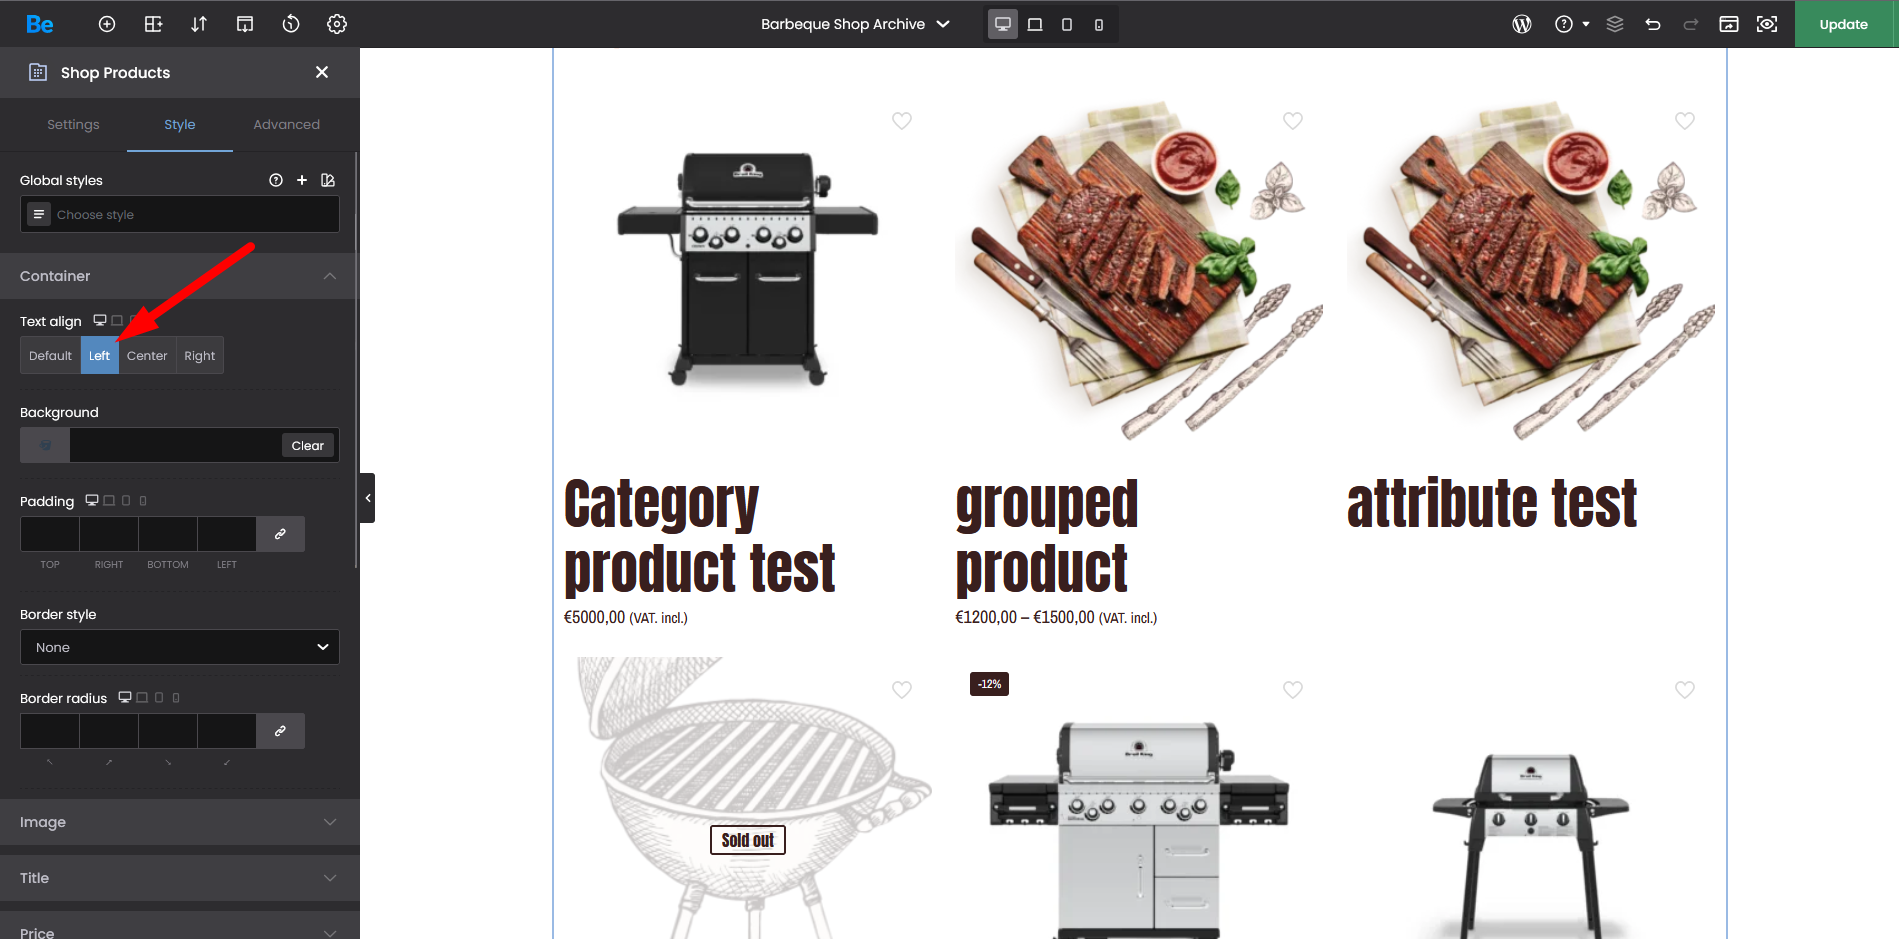Add a new global style with plus icon

point(302,180)
